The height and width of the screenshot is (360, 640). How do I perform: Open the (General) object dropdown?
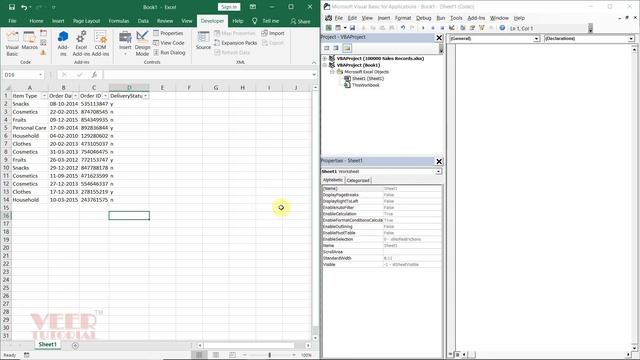point(536,38)
